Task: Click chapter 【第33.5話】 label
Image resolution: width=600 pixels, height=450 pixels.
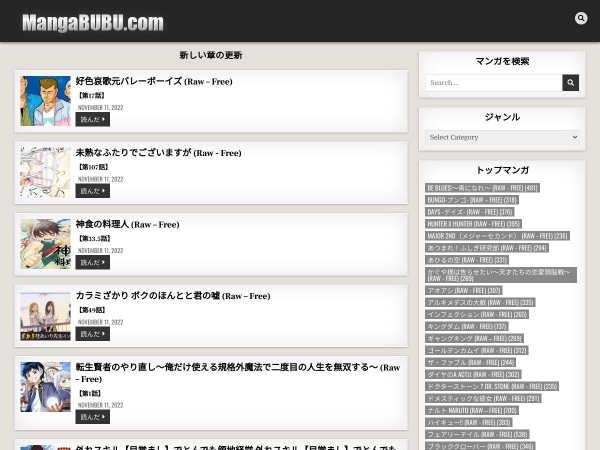Action: (x=95, y=238)
